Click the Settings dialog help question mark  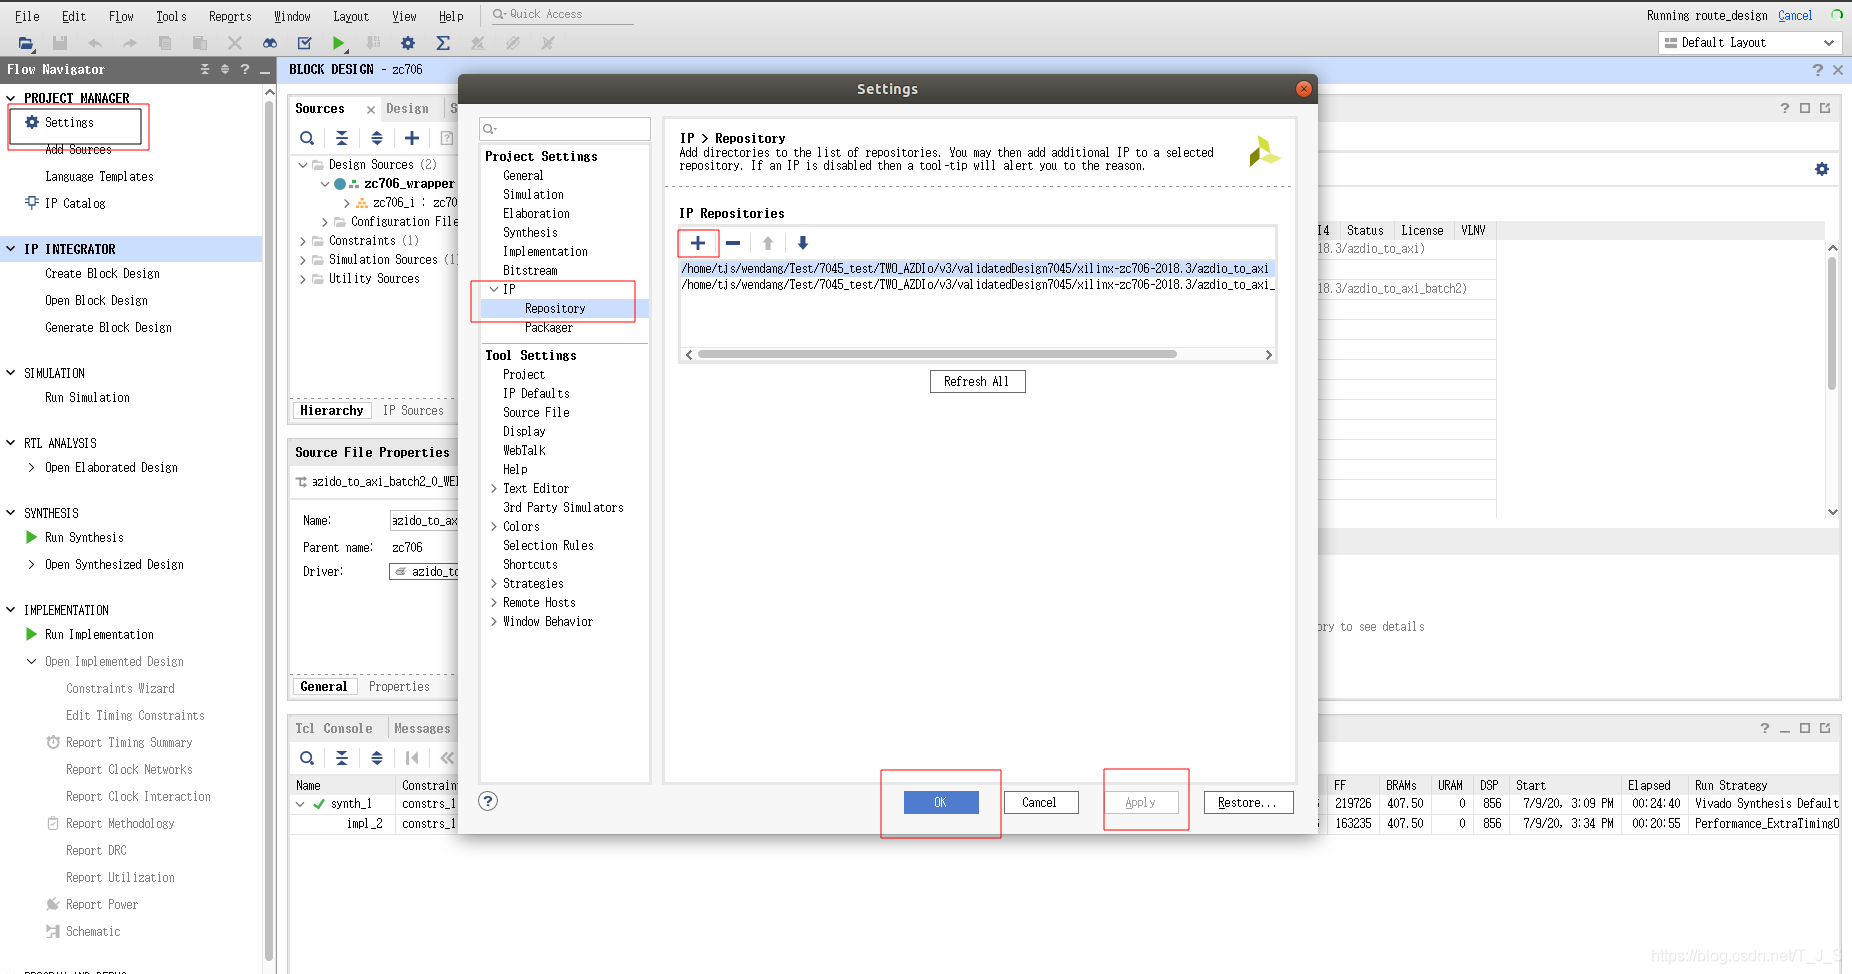tap(488, 801)
